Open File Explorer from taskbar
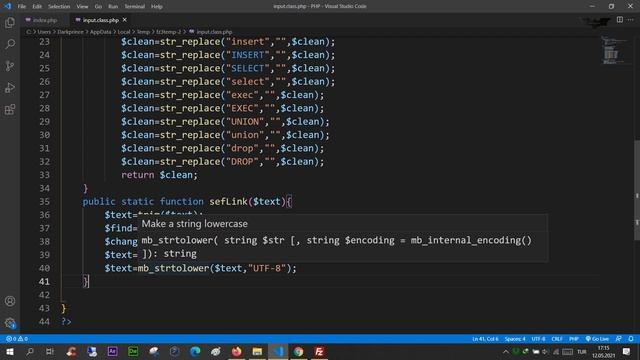 257,351
